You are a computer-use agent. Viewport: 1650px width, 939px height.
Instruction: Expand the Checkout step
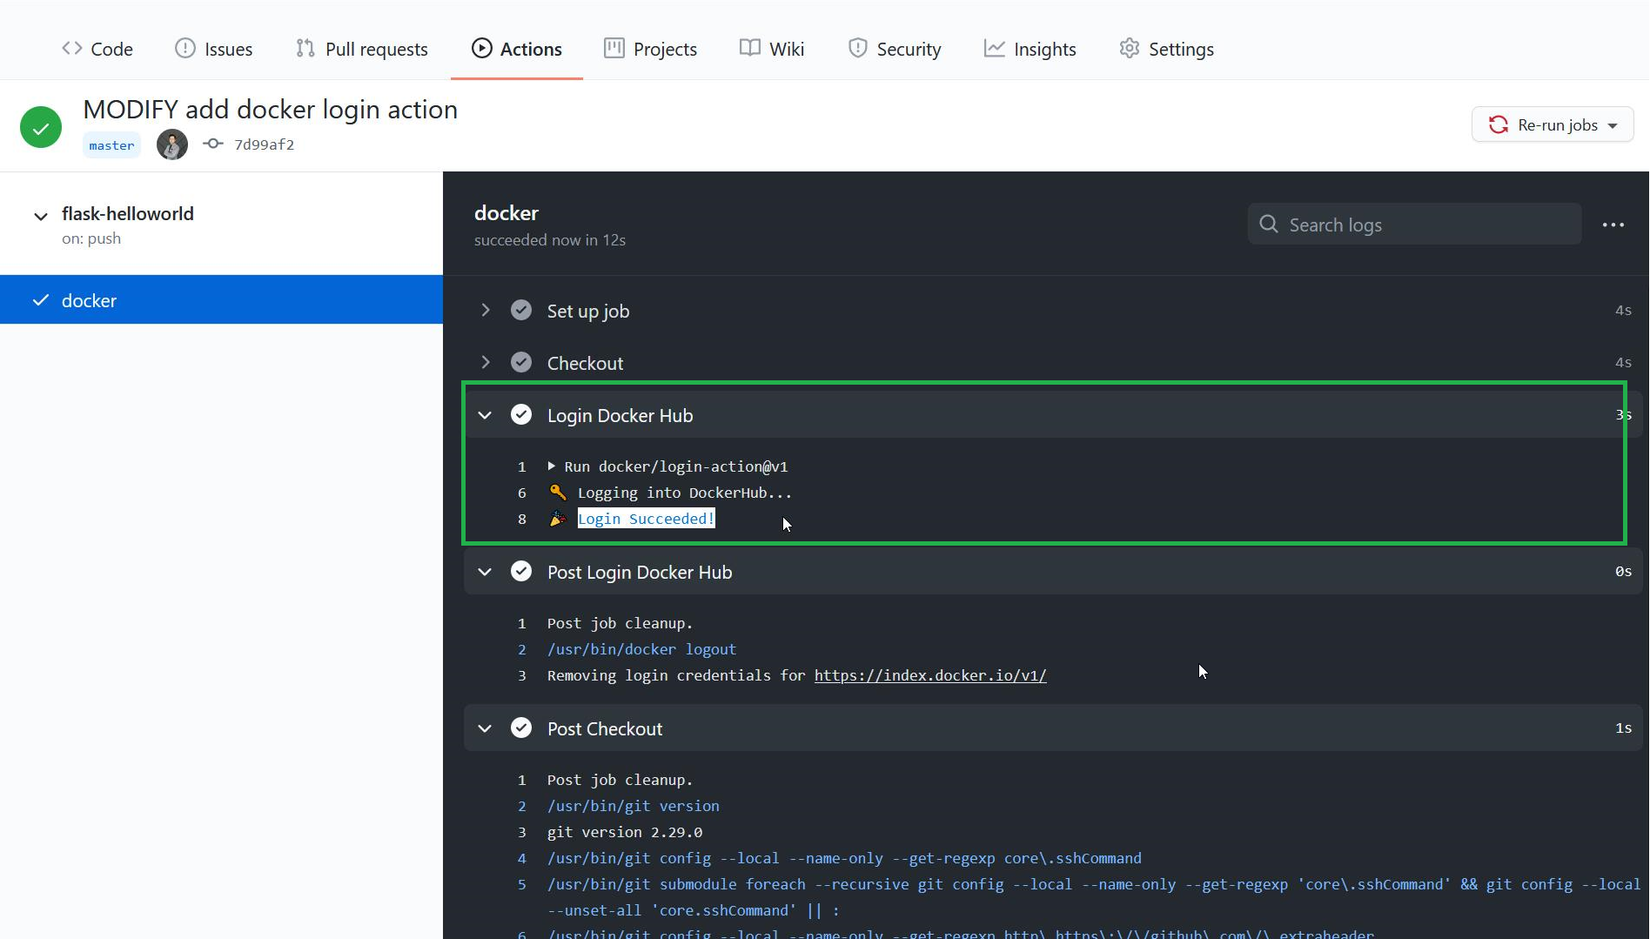click(x=485, y=363)
